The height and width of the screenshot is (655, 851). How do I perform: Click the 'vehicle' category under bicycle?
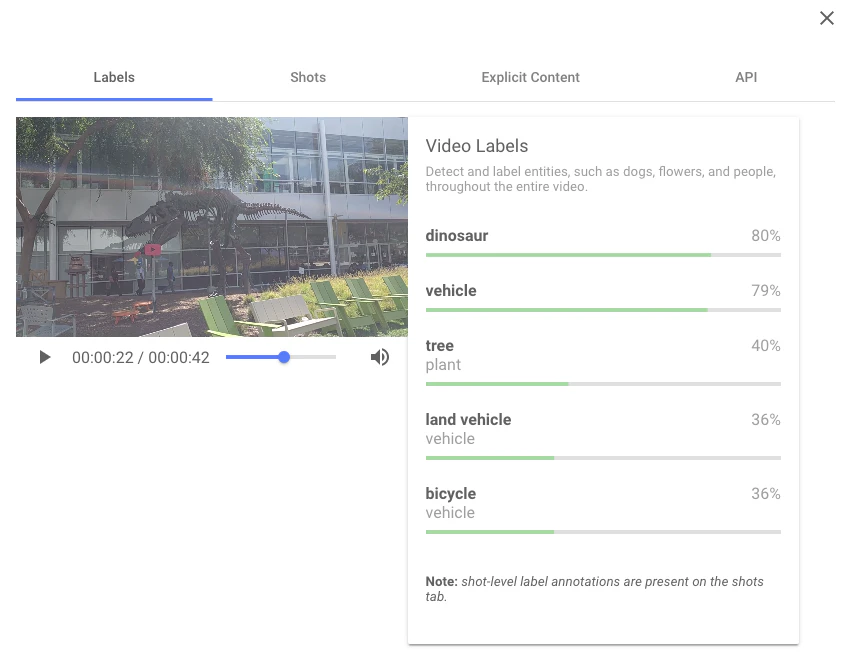tap(450, 513)
